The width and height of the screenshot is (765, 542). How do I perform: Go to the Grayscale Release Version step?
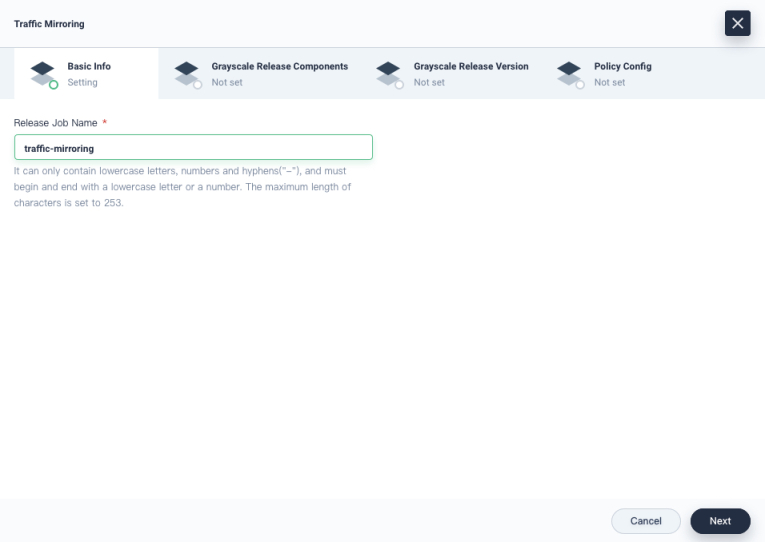coord(470,67)
